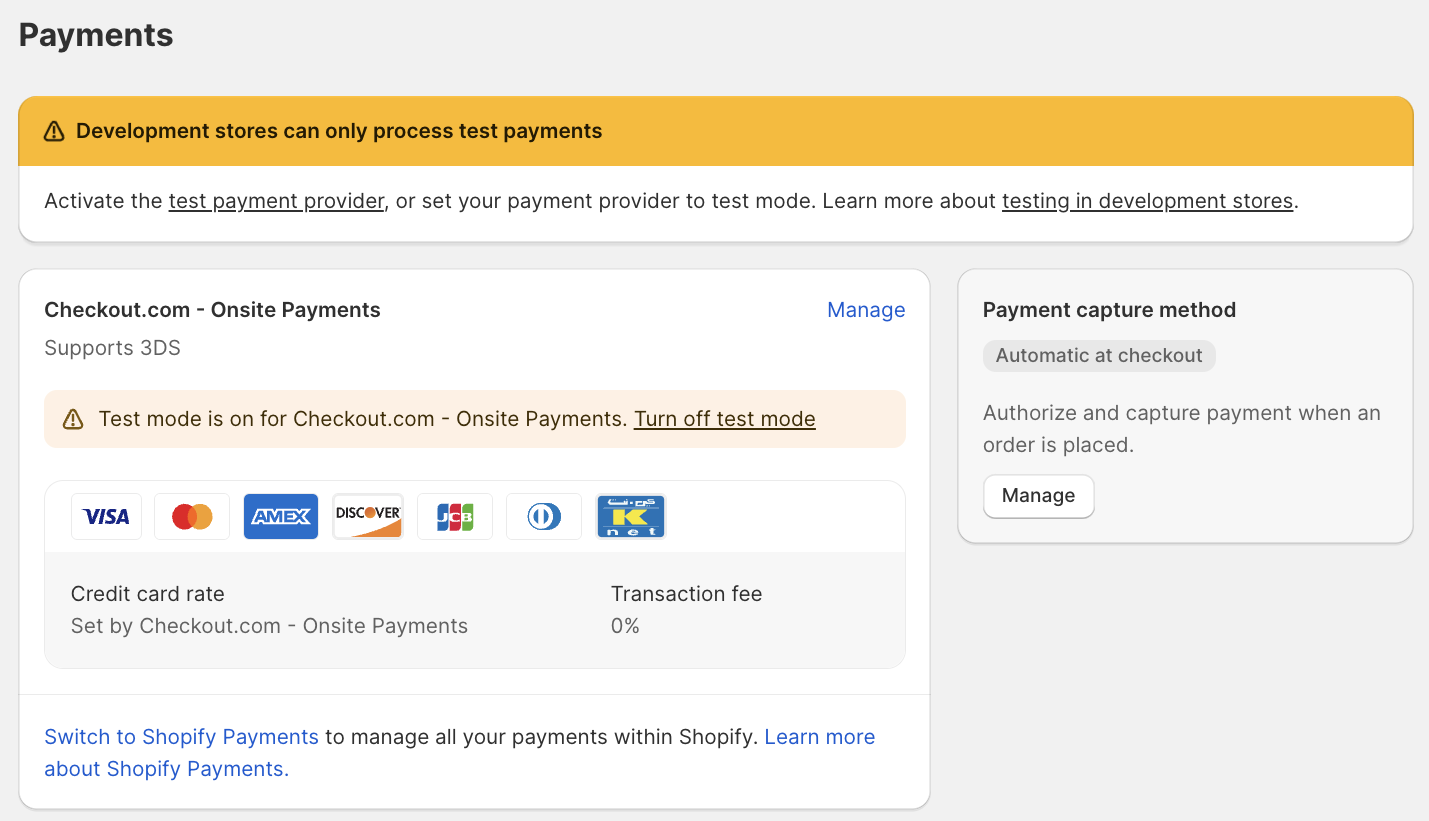The width and height of the screenshot is (1429, 821).
Task: Click the Automatic at checkout badge
Action: point(1099,356)
